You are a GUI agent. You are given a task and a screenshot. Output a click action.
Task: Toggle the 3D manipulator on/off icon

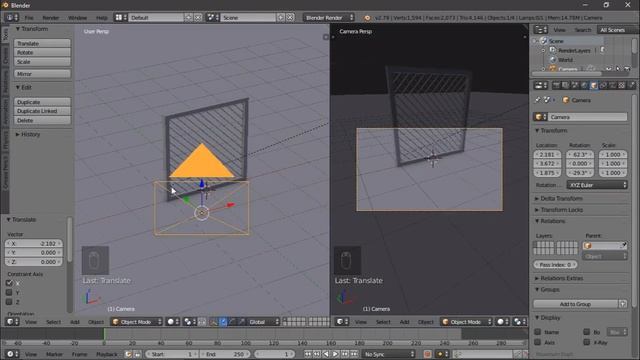click(x=213, y=322)
